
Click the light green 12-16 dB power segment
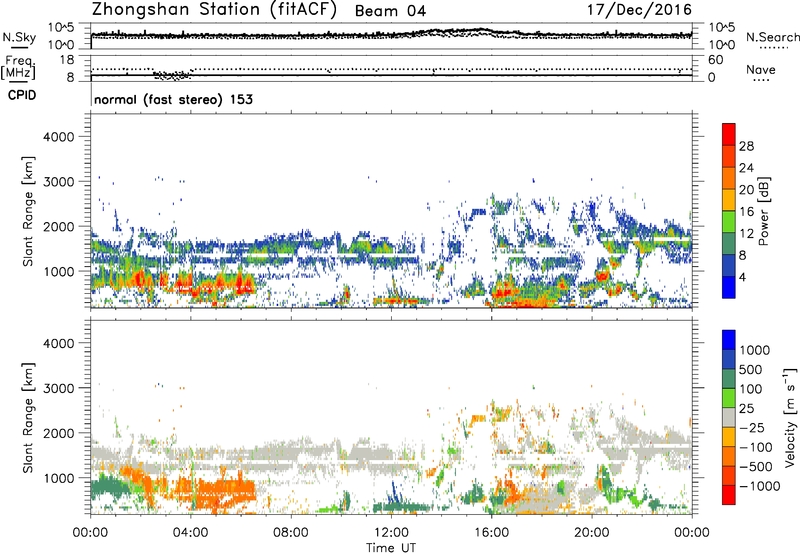[x=729, y=222]
